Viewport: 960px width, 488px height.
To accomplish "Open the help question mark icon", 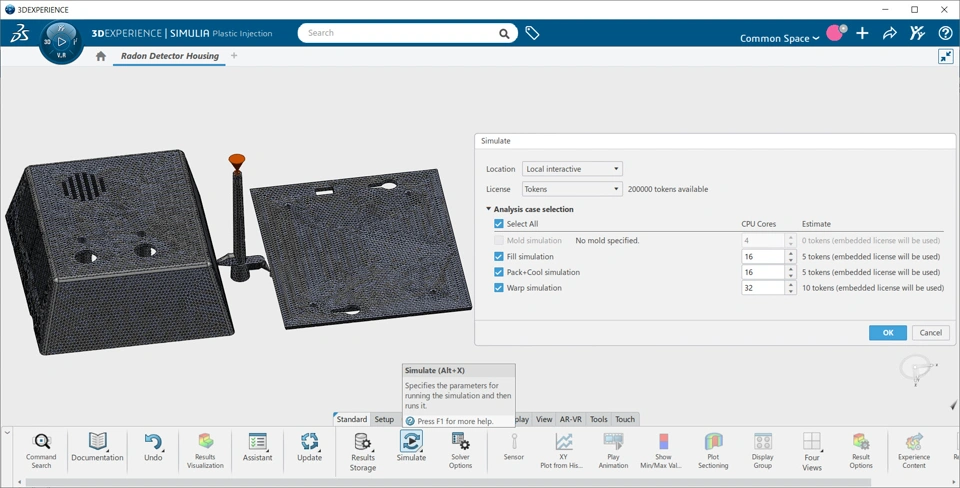I will (945, 33).
